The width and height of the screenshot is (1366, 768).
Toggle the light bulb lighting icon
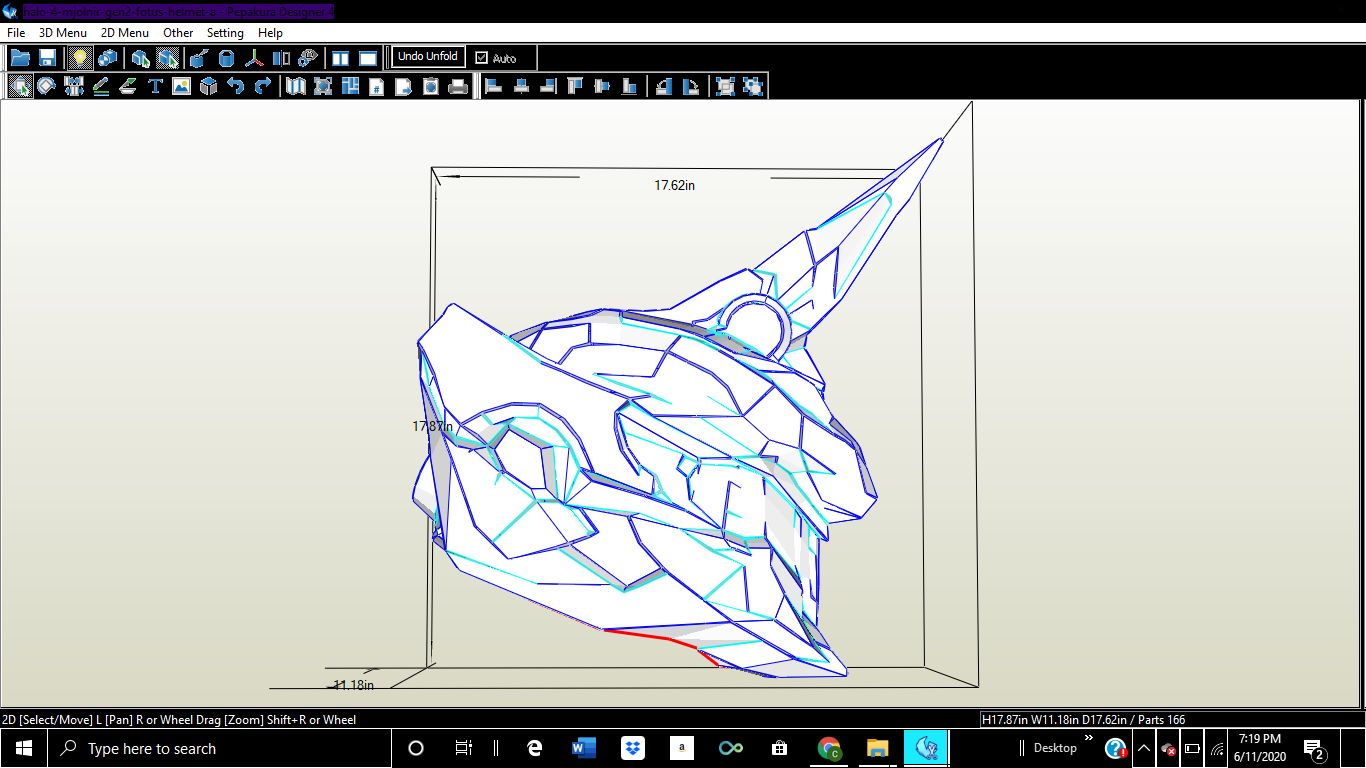tap(80, 58)
